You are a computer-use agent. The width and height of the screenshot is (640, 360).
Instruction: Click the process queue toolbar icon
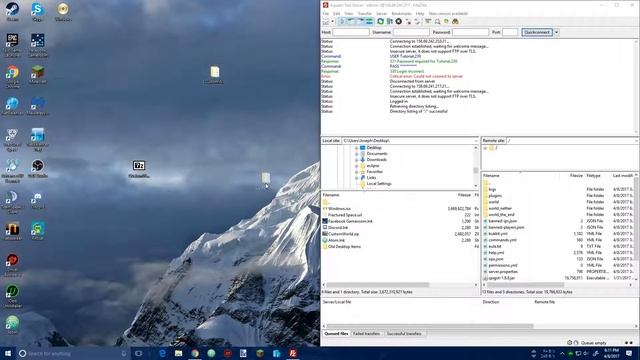click(389, 21)
